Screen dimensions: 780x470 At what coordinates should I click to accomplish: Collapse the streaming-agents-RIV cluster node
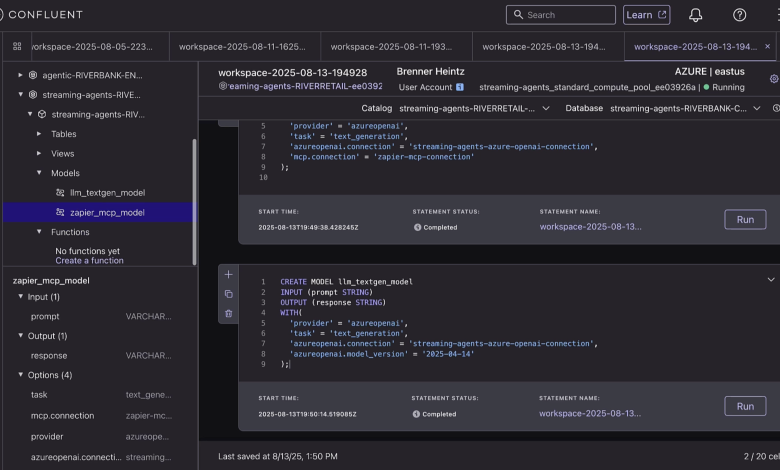click(30, 114)
